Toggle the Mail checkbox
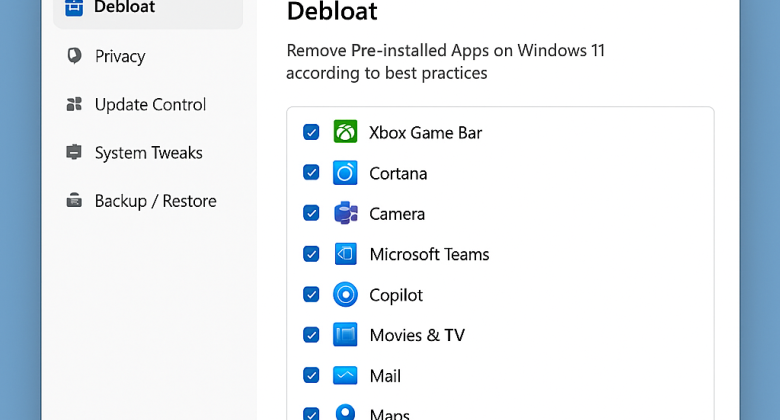Screen dimensions: 780x420 (x=311, y=376)
